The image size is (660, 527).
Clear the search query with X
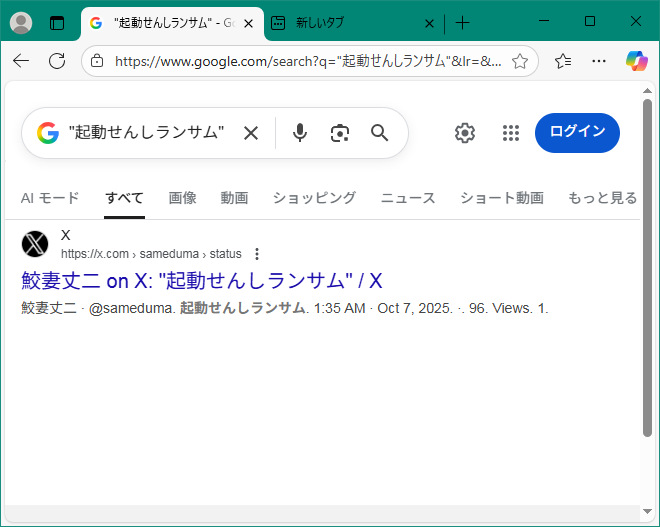pyautogui.click(x=251, y=133)
